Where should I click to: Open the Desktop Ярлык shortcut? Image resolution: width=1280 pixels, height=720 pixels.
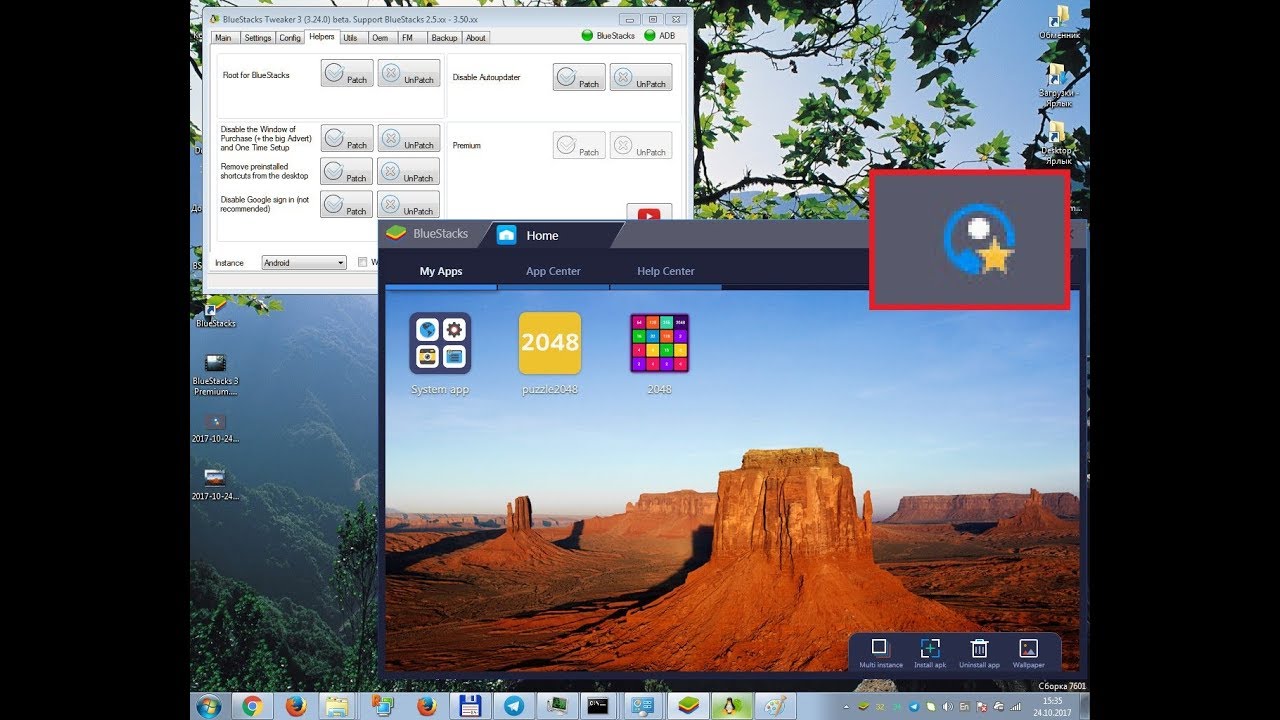point(1058,143)
